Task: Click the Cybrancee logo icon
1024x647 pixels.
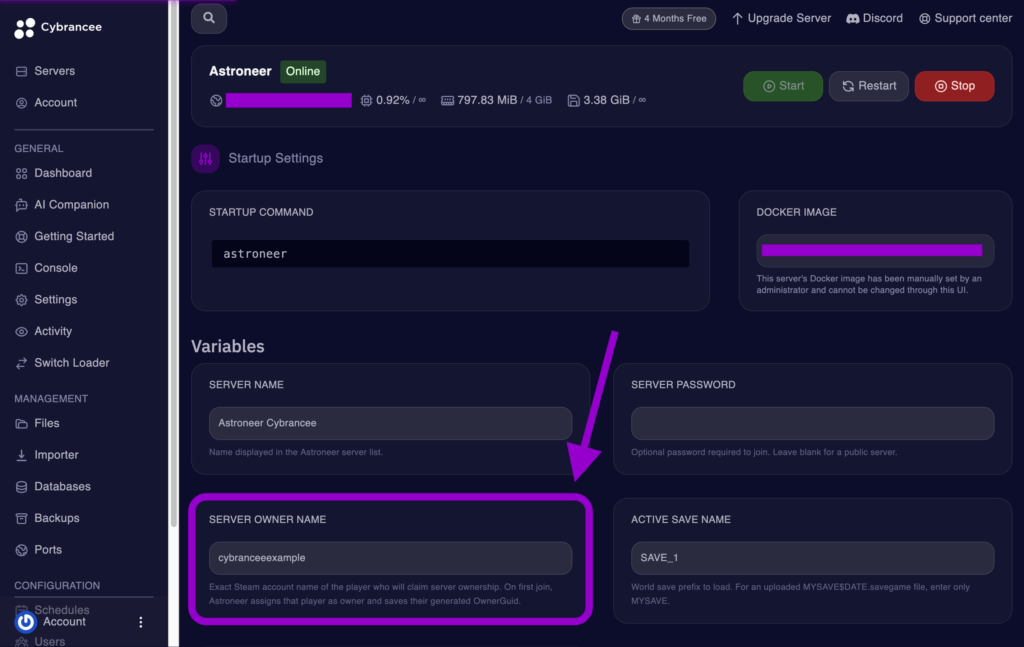Action: [24, 27]
